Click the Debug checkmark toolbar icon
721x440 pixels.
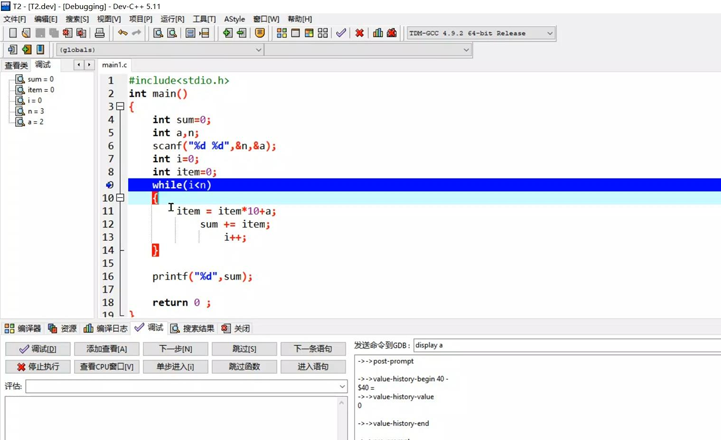[x=341, y=33]
